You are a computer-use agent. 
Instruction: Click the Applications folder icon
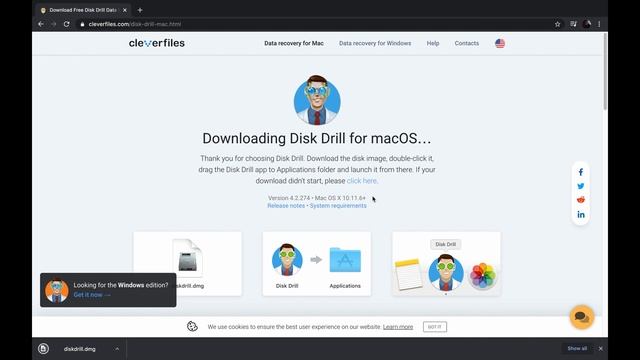pyautogui.click(x=345, y=260)
